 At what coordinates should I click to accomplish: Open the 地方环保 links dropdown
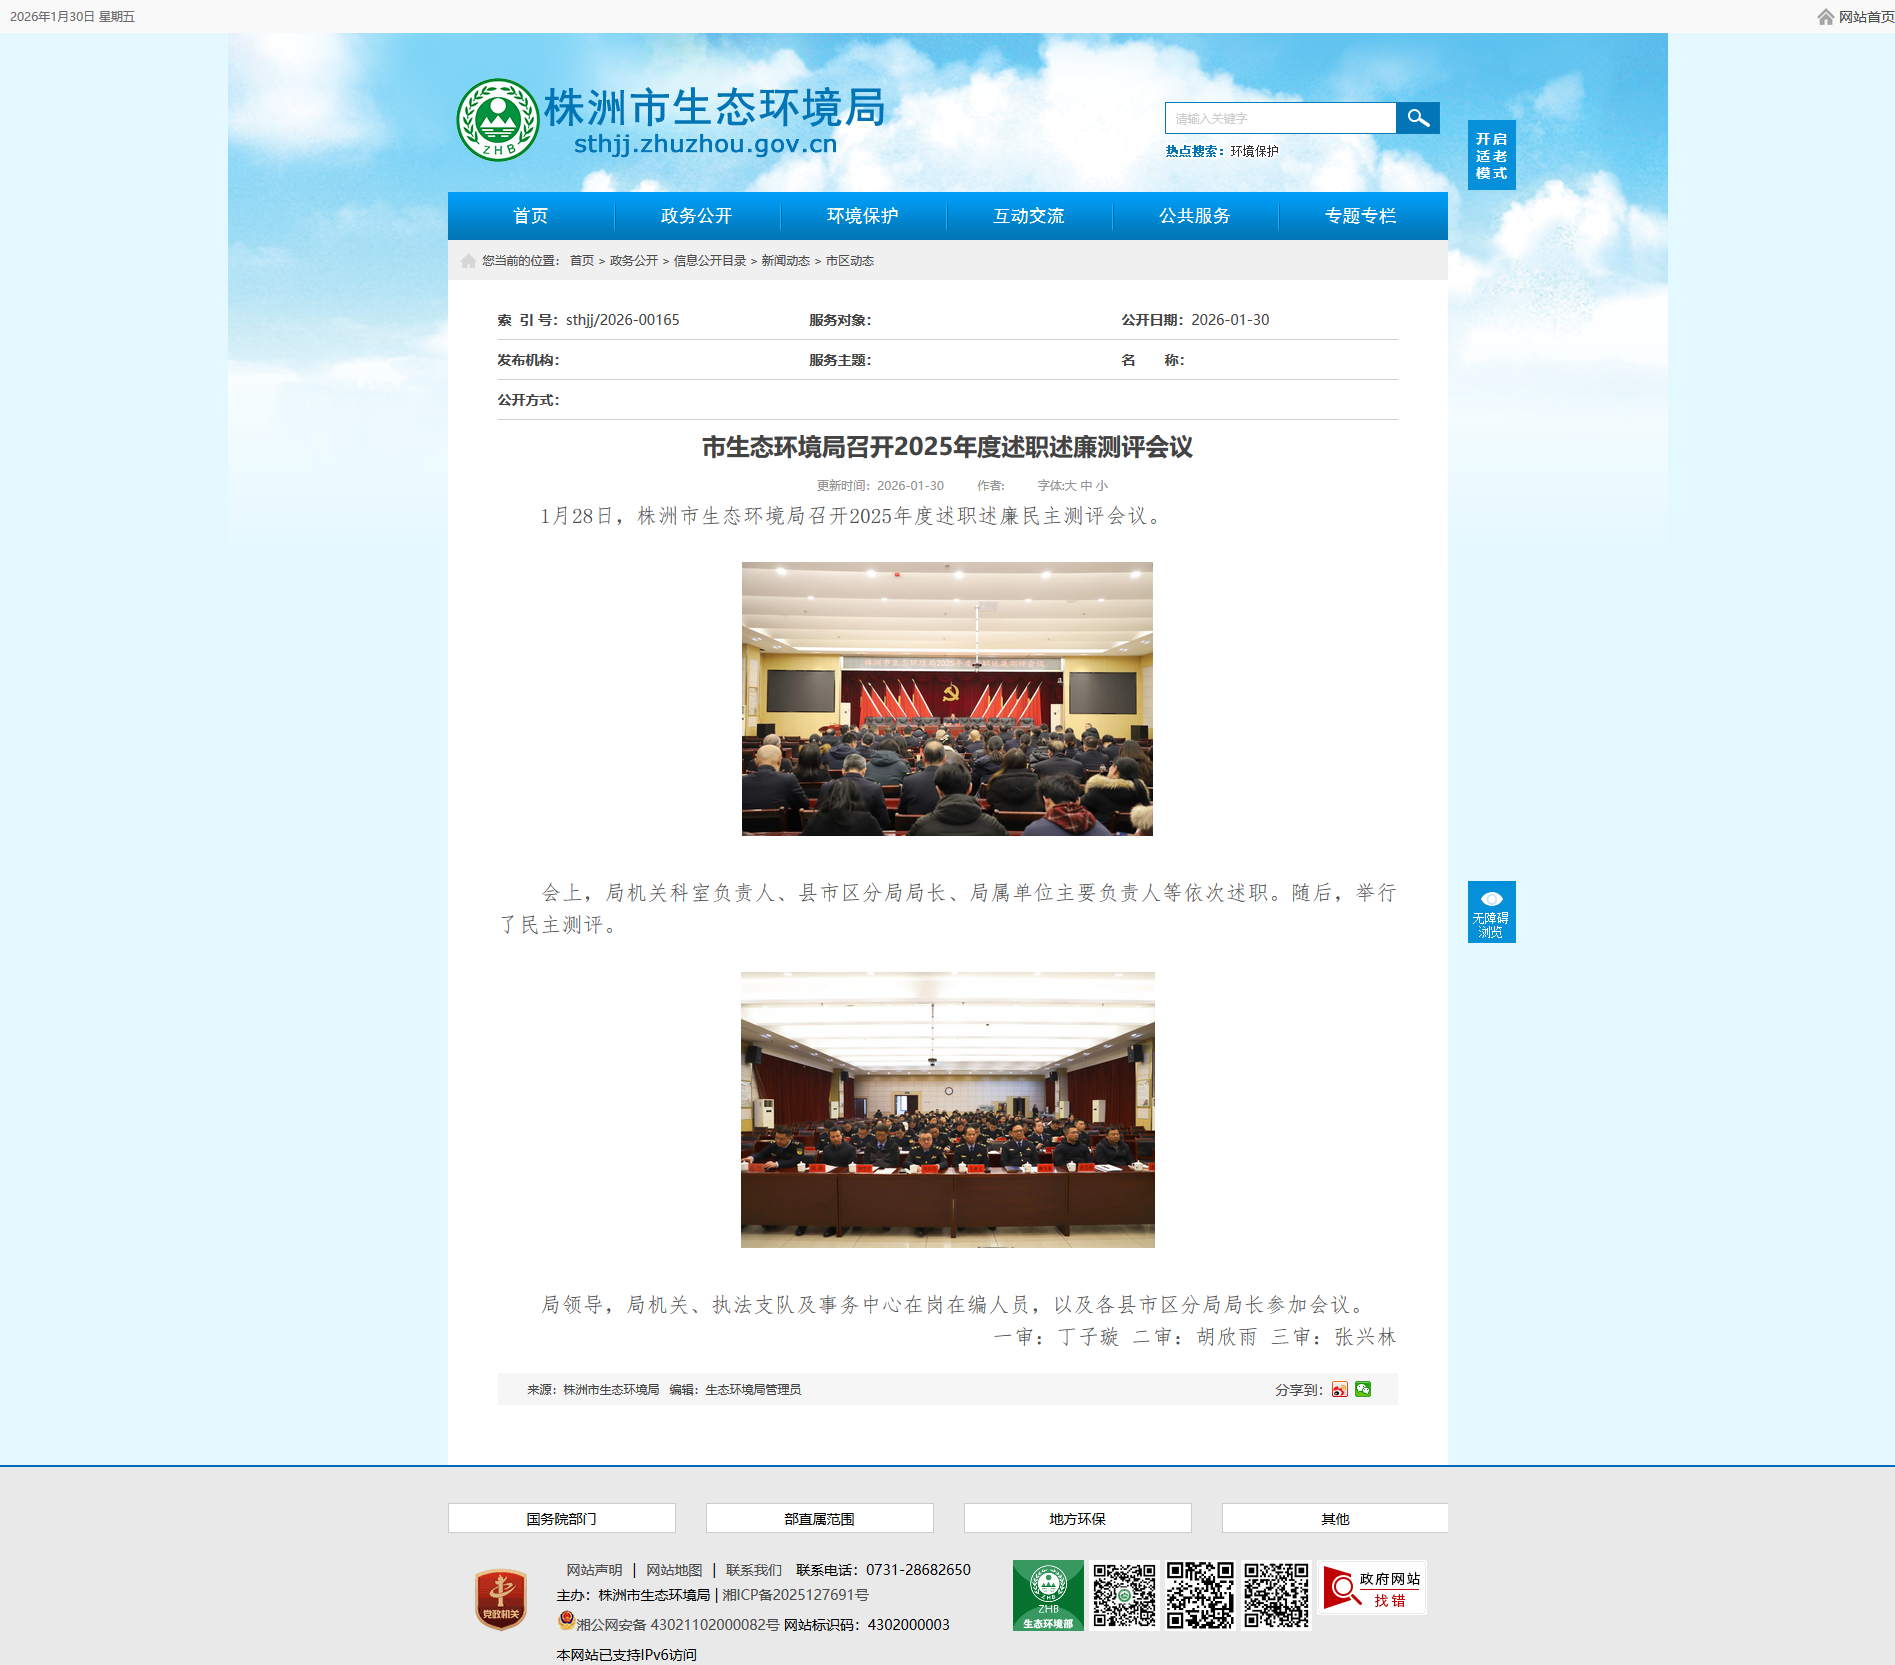(x=1077, y=1518)
